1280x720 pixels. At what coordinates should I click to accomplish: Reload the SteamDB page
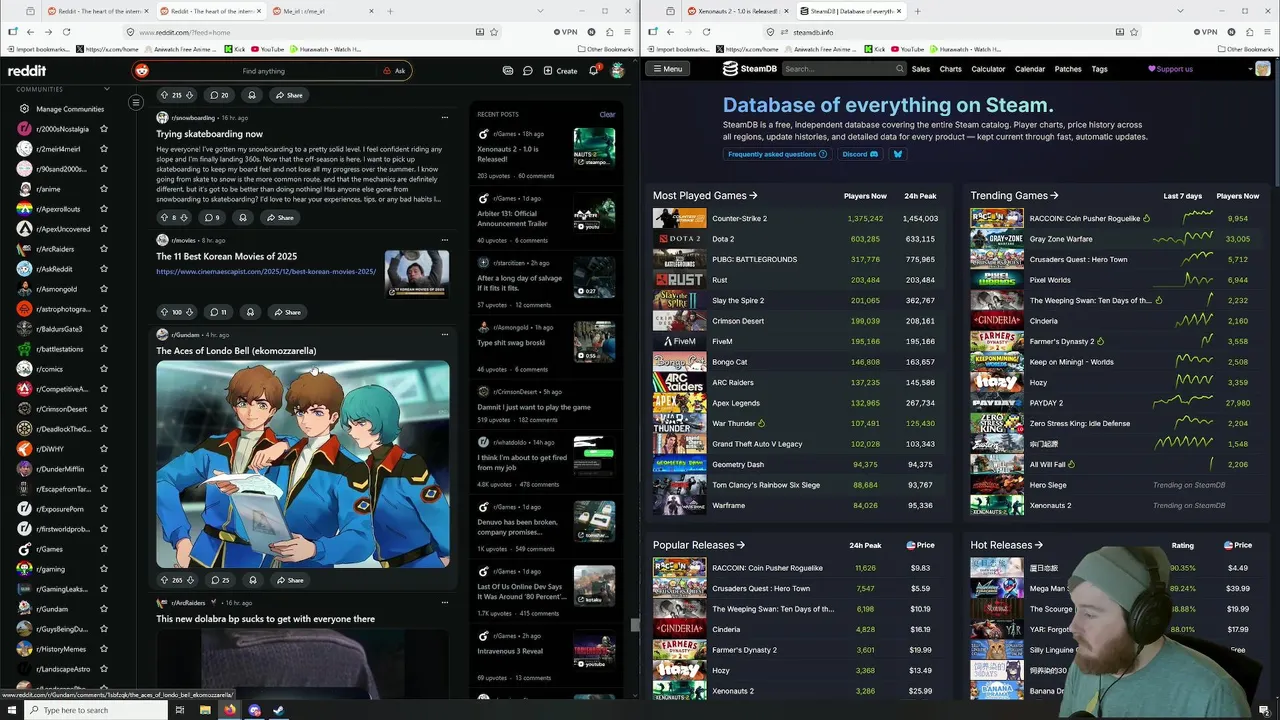(706, 32)
